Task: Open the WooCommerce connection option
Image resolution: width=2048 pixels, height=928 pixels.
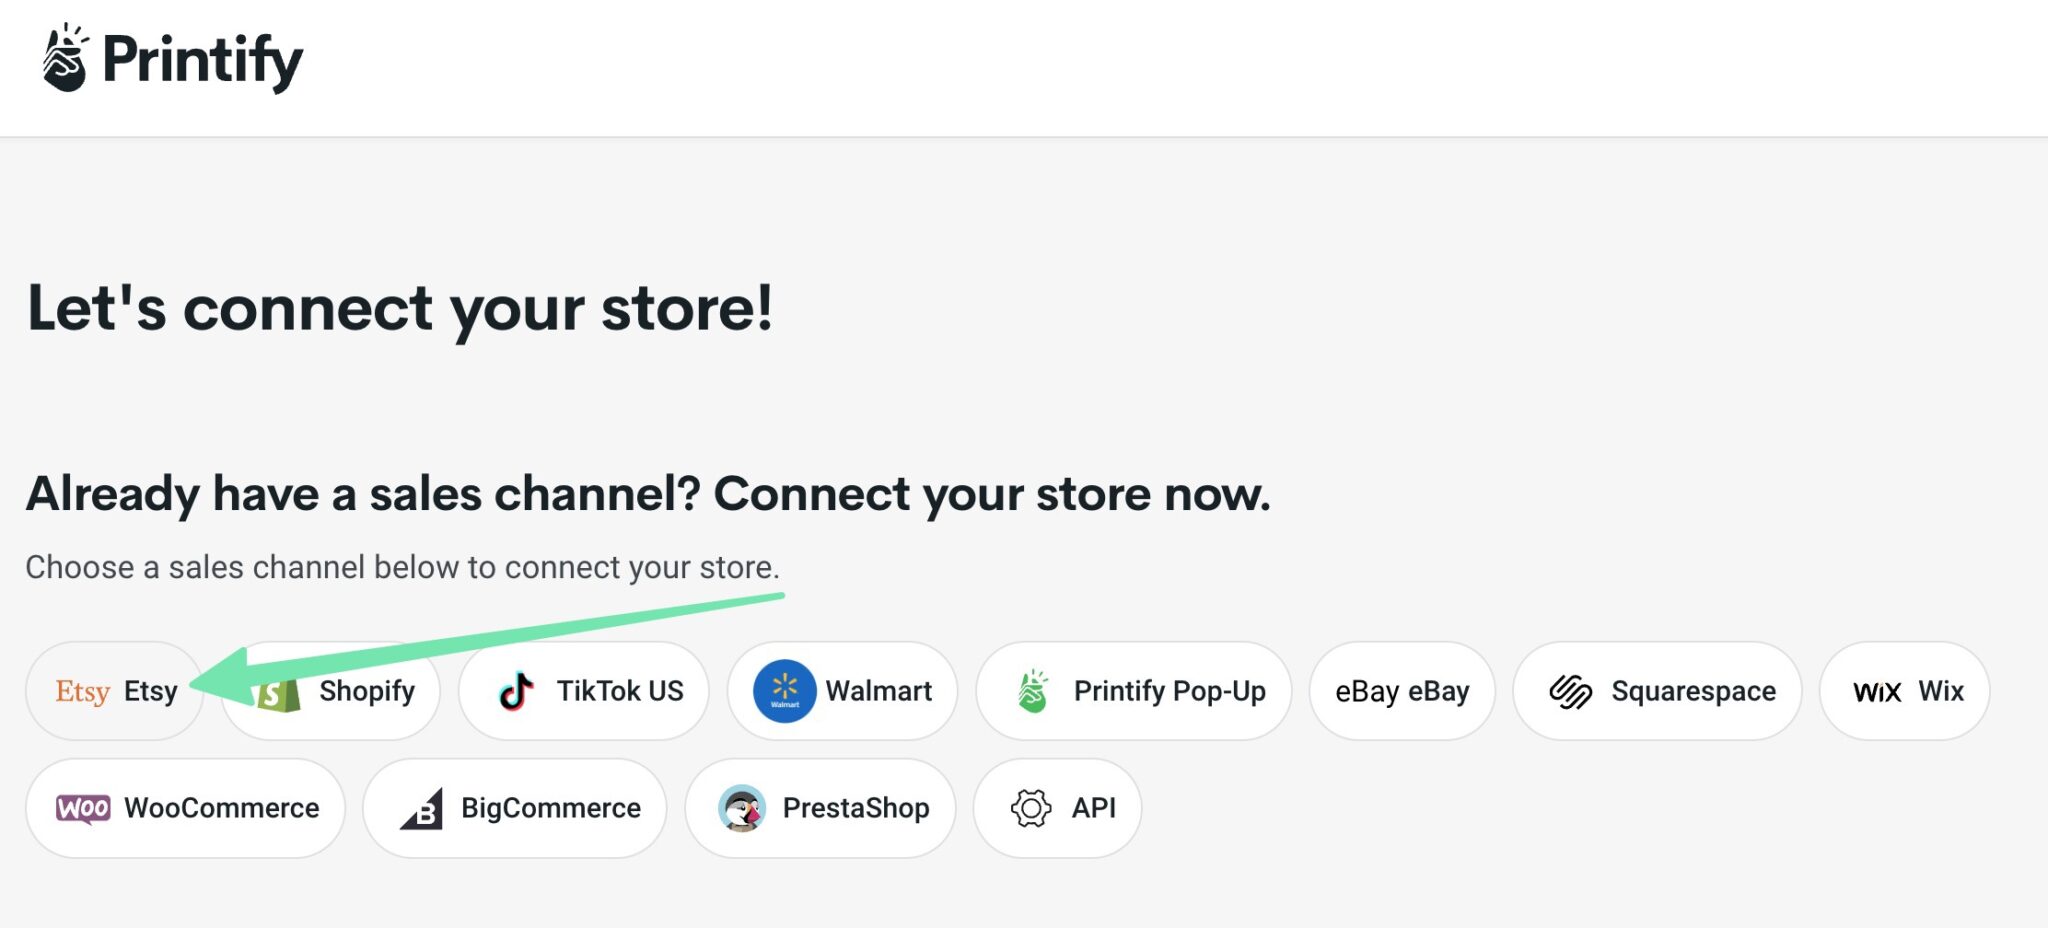Action: tap(185, 808)
